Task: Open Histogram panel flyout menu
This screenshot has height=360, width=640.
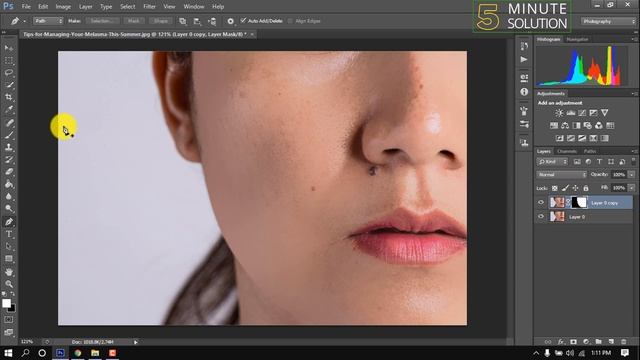Action: click(x=634, y=39)
